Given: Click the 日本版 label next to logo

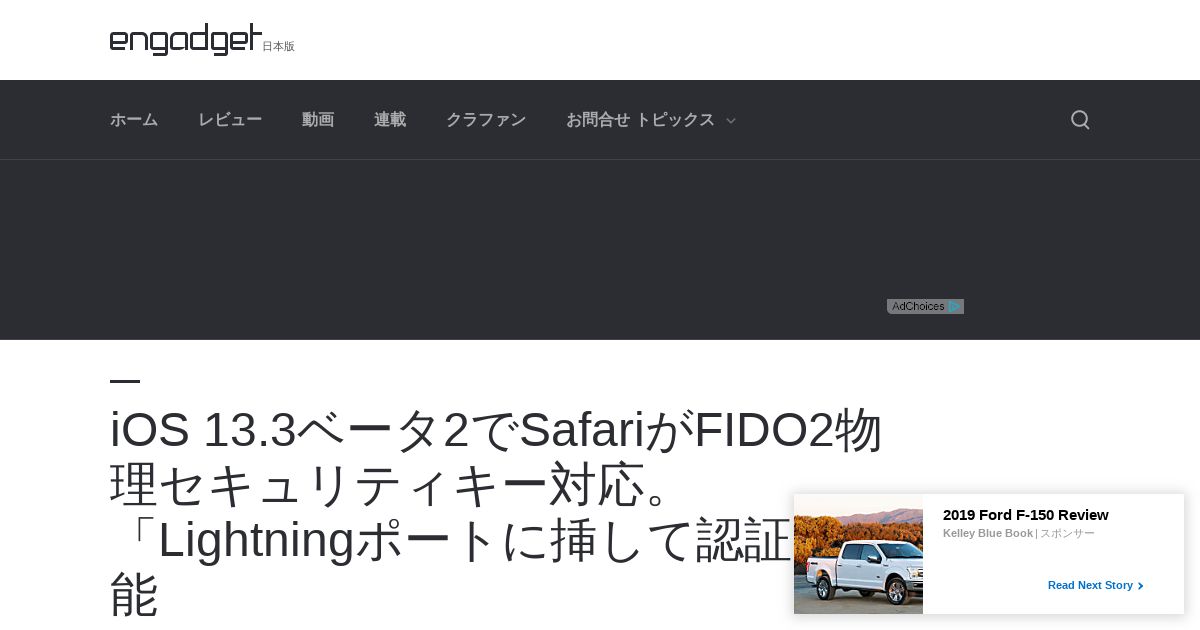Looking at the screenshot, I should 279,46.
